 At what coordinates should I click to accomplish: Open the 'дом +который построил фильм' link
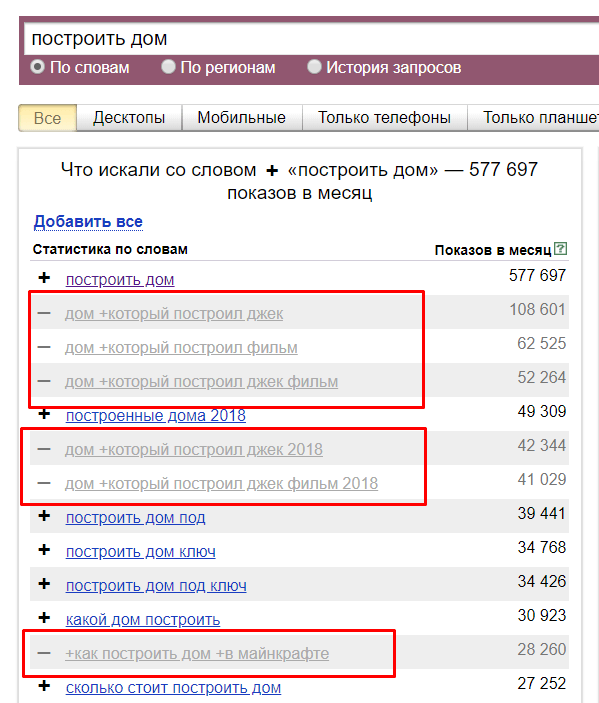click(x=181, y=348)
